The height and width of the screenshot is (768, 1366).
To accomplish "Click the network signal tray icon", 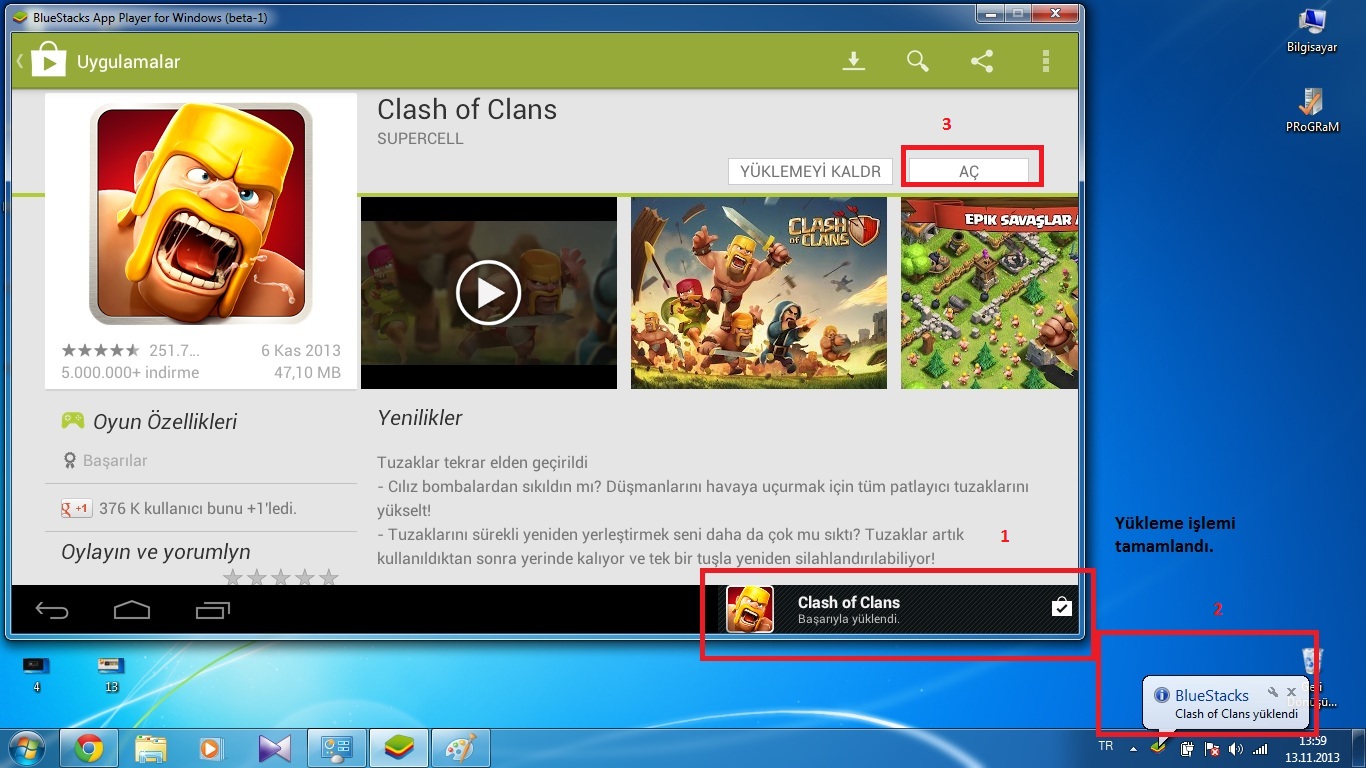I will tap(1261, 748).
